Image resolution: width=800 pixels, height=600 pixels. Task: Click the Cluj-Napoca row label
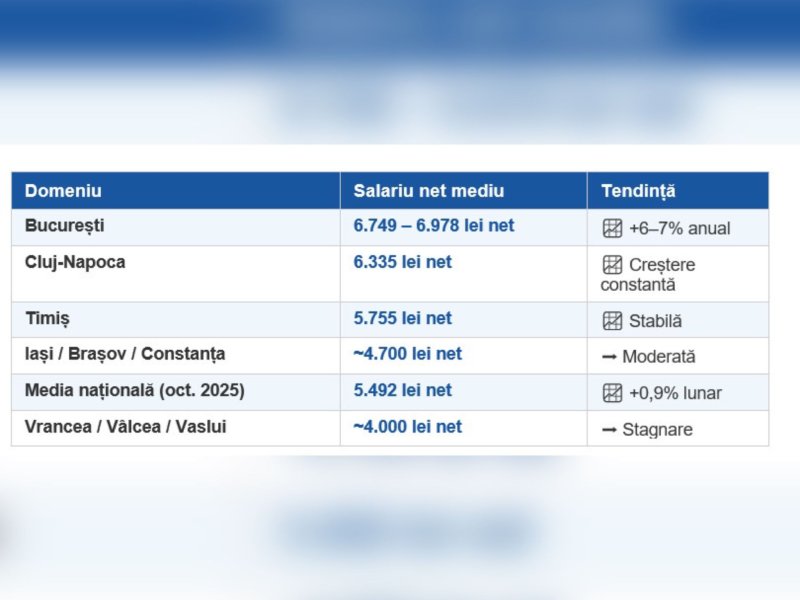click(75, 262)
